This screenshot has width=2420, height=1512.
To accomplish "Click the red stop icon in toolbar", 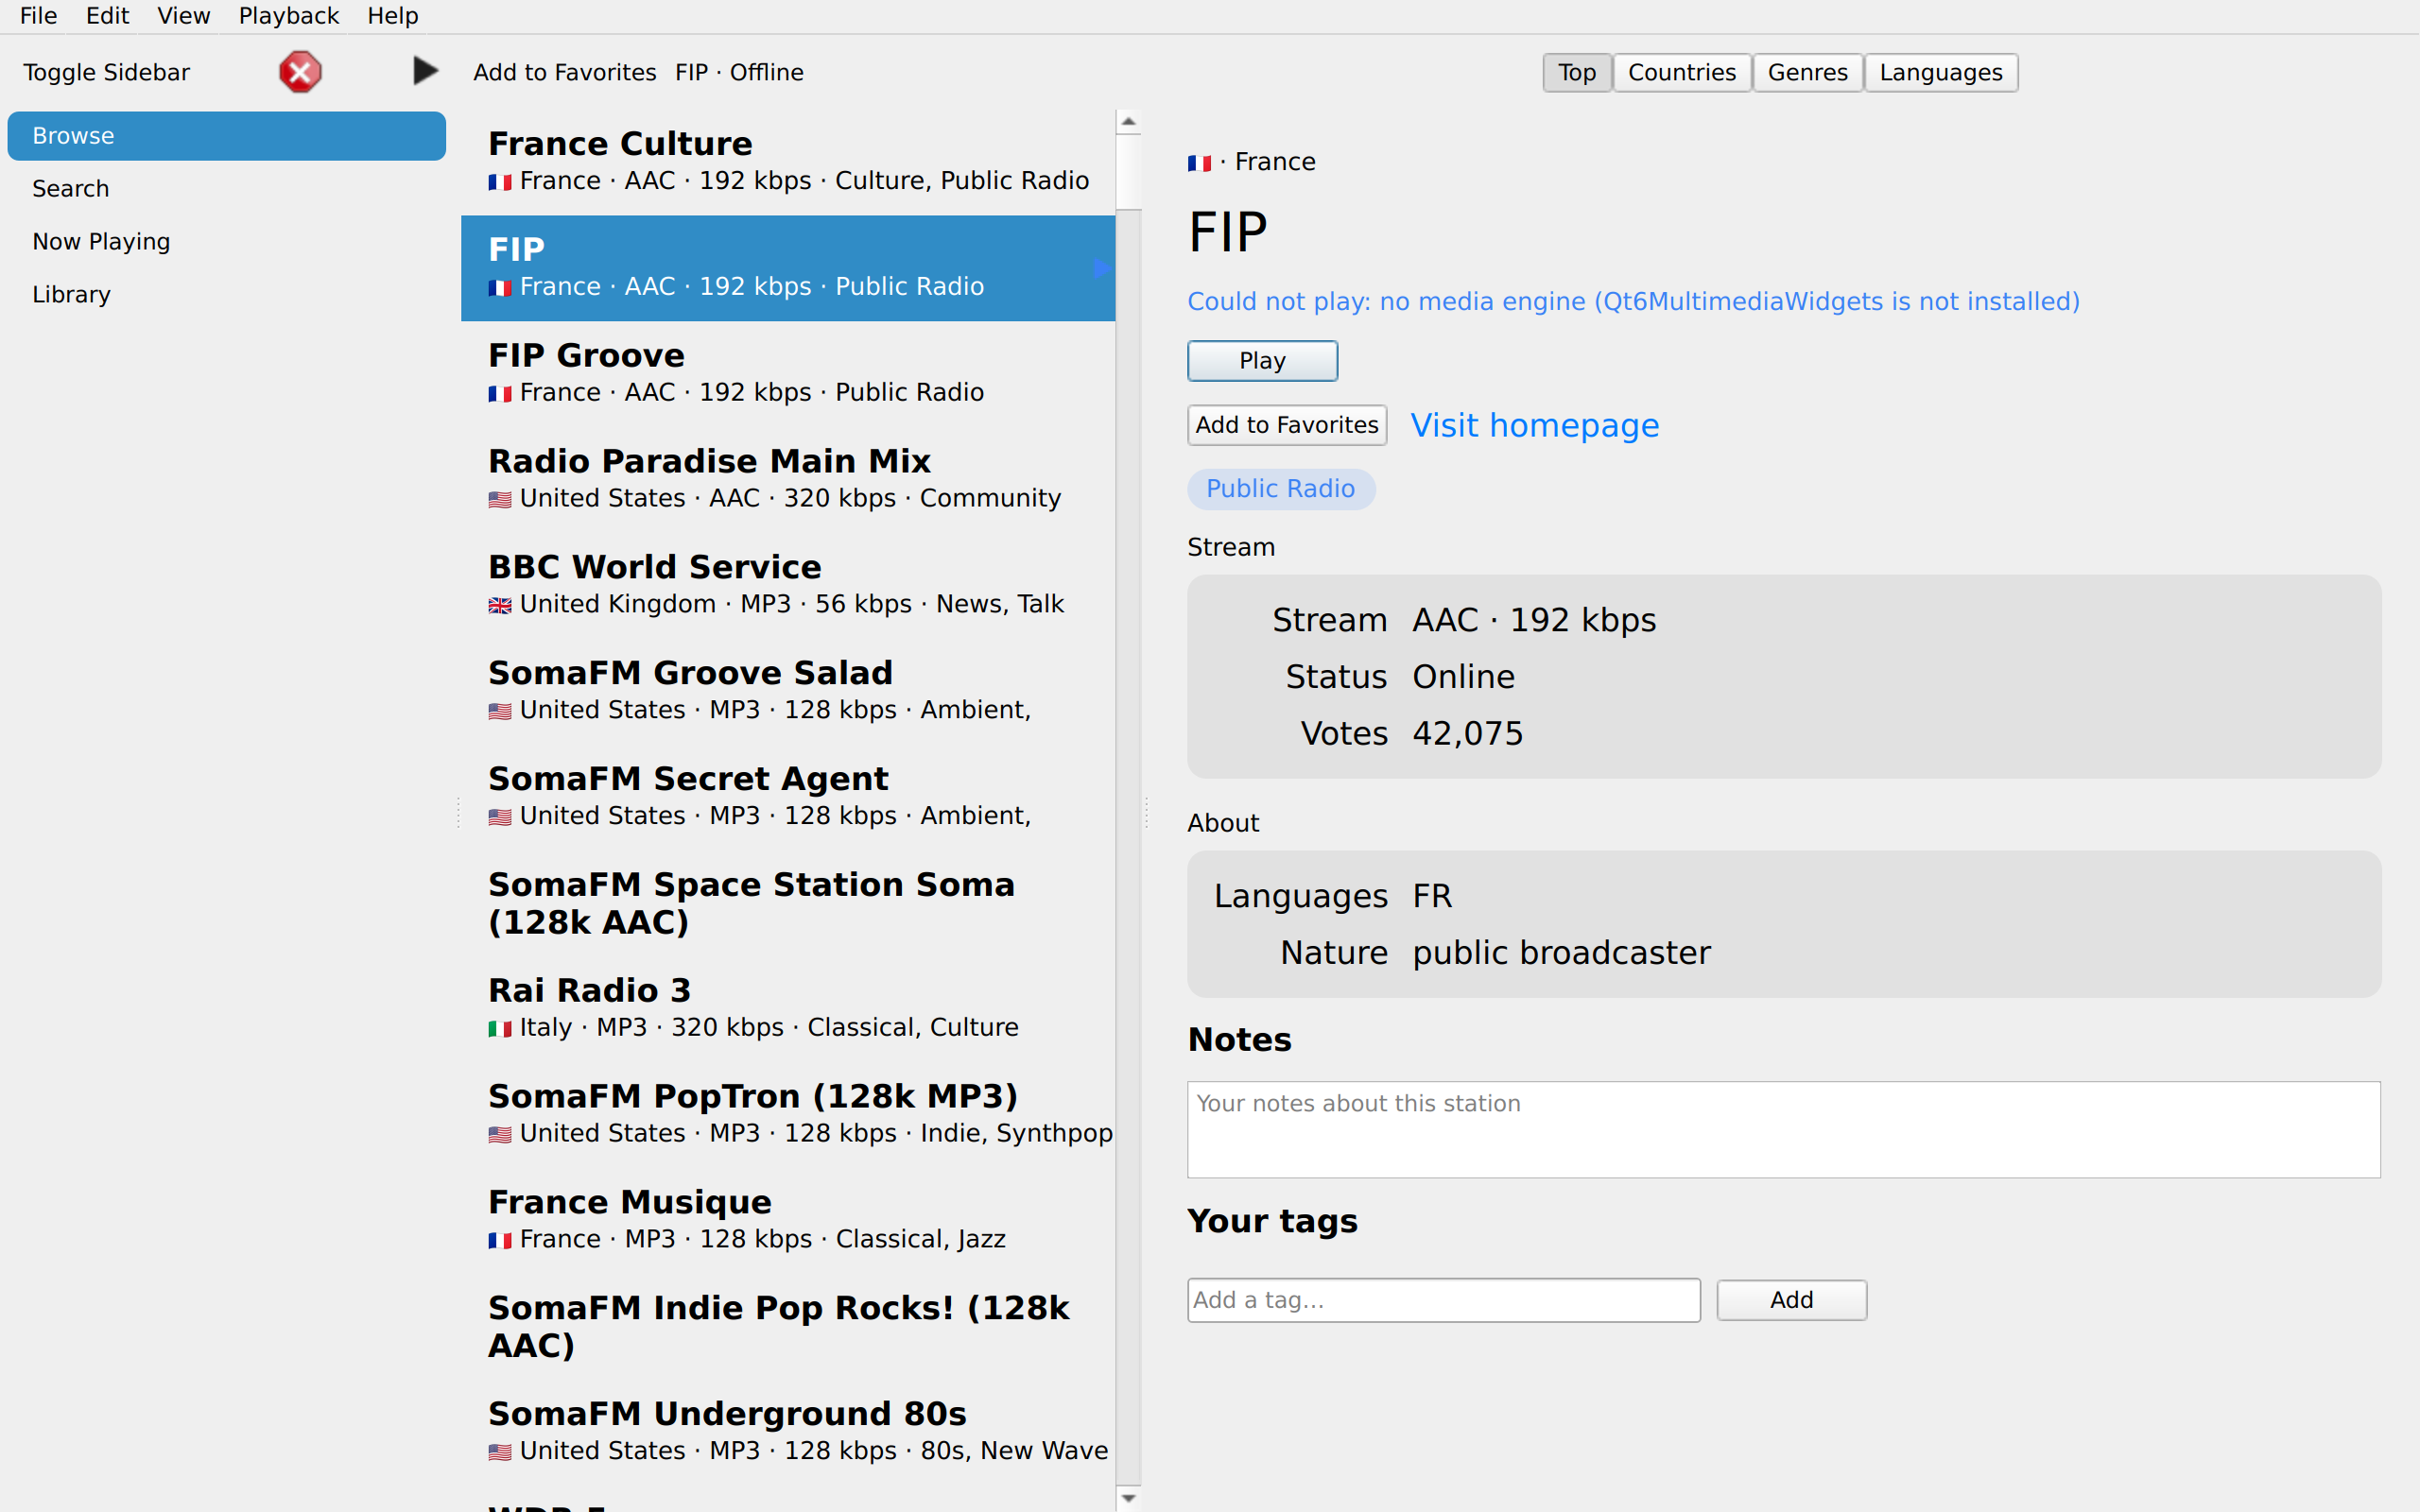I will [300, 72].
